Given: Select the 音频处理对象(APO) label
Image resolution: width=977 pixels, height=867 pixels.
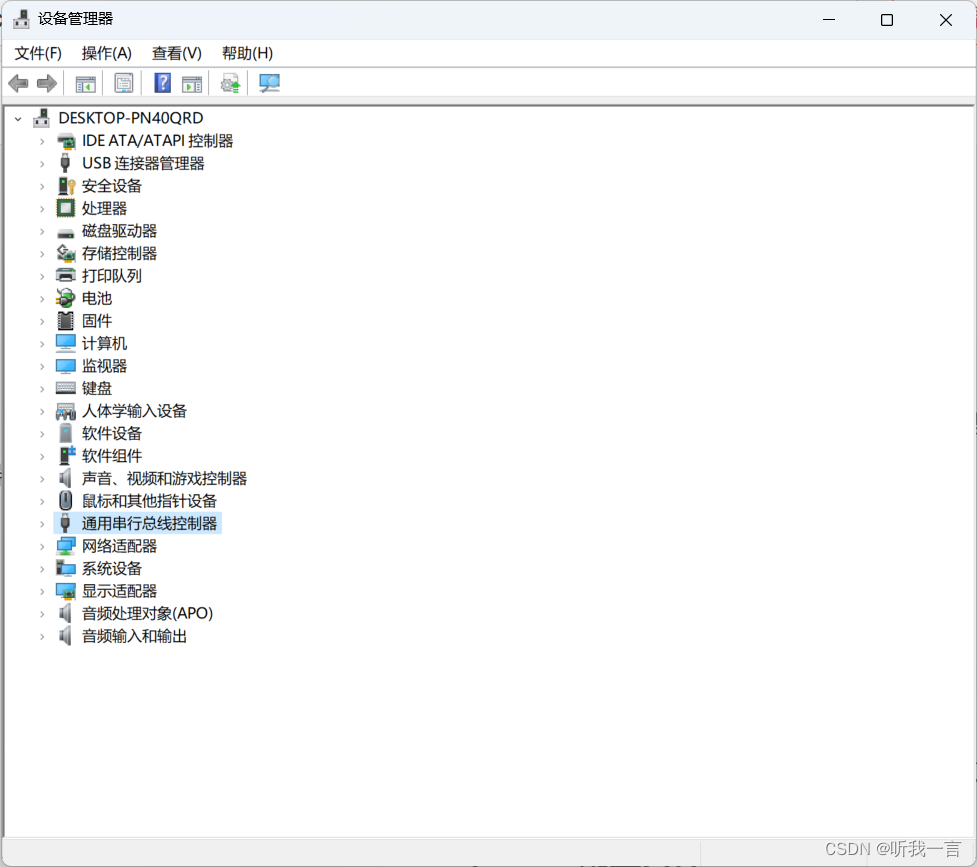Looking at the screenshot, I should (148, 613).
